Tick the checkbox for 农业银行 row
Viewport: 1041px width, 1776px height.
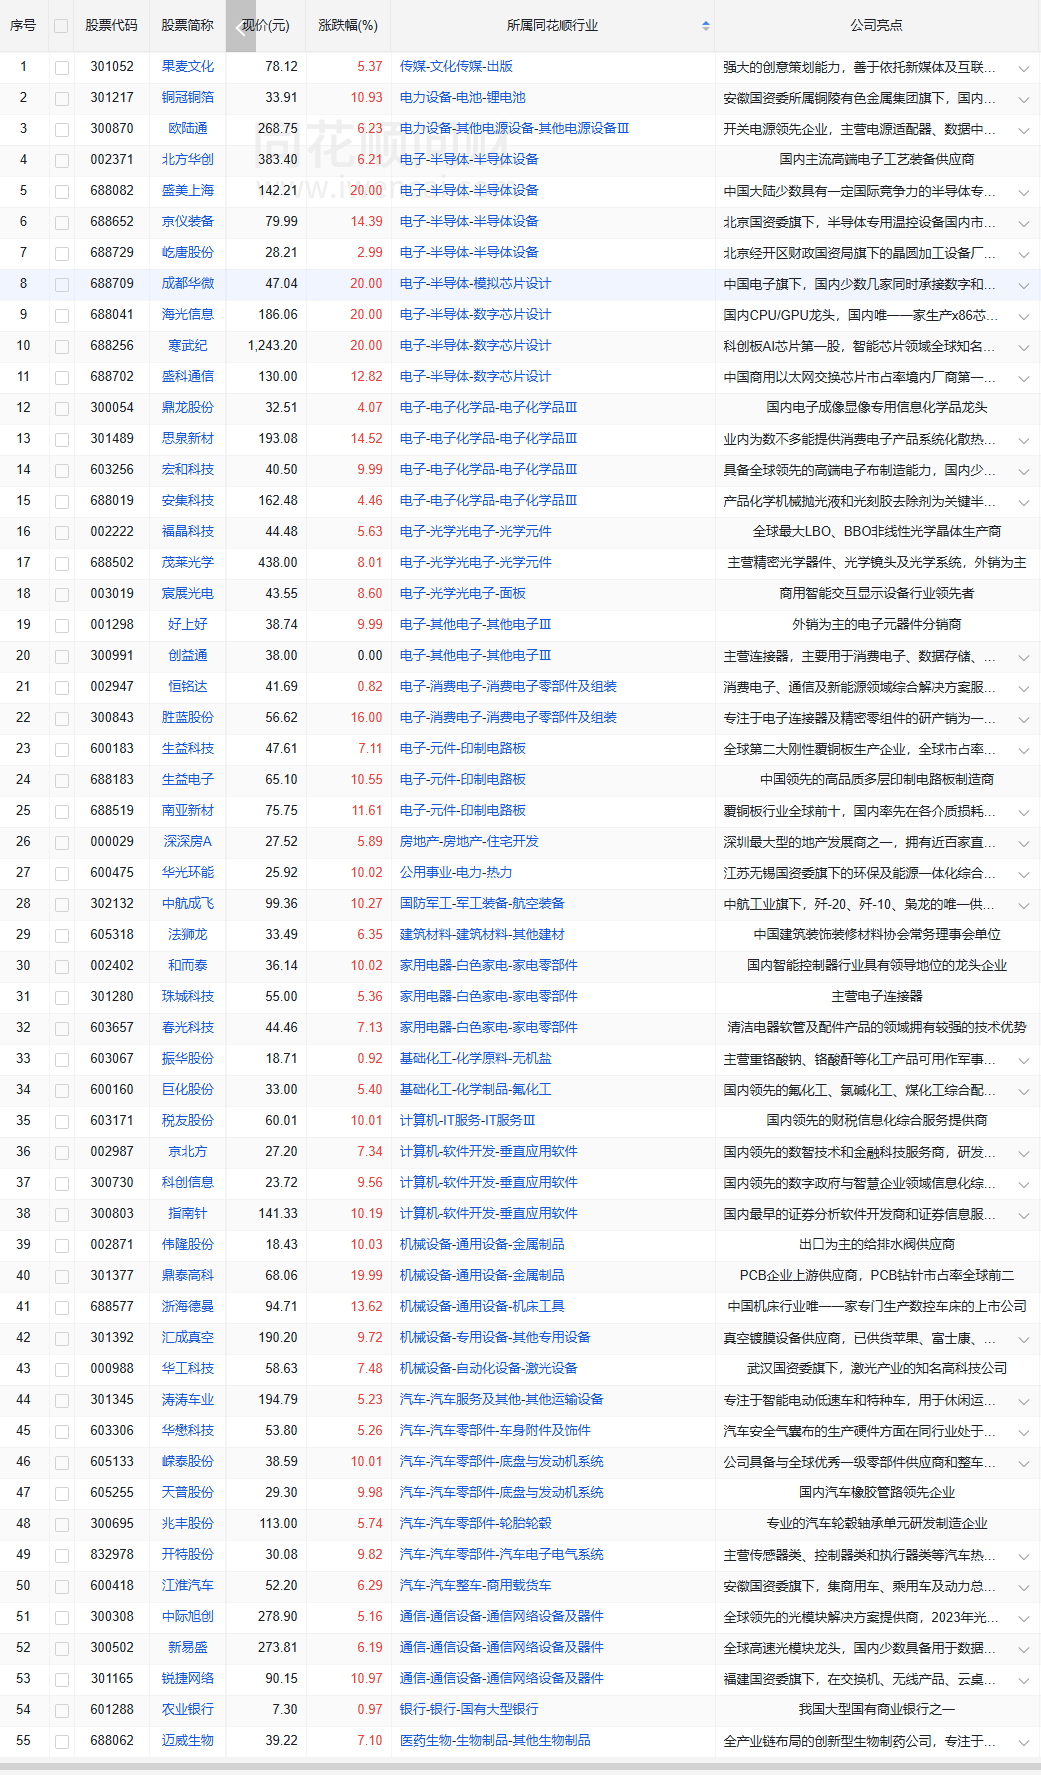click(x=62, y=1710)
